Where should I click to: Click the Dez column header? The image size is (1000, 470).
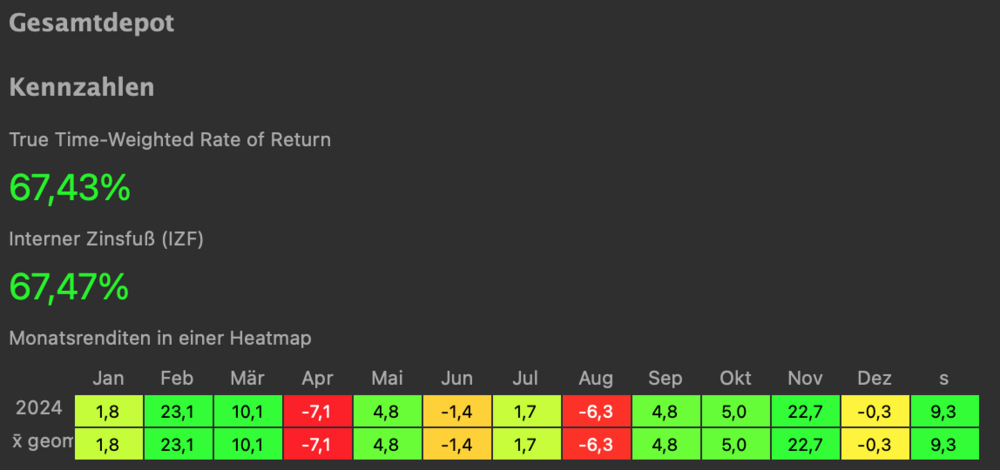(x=875, y=378)
